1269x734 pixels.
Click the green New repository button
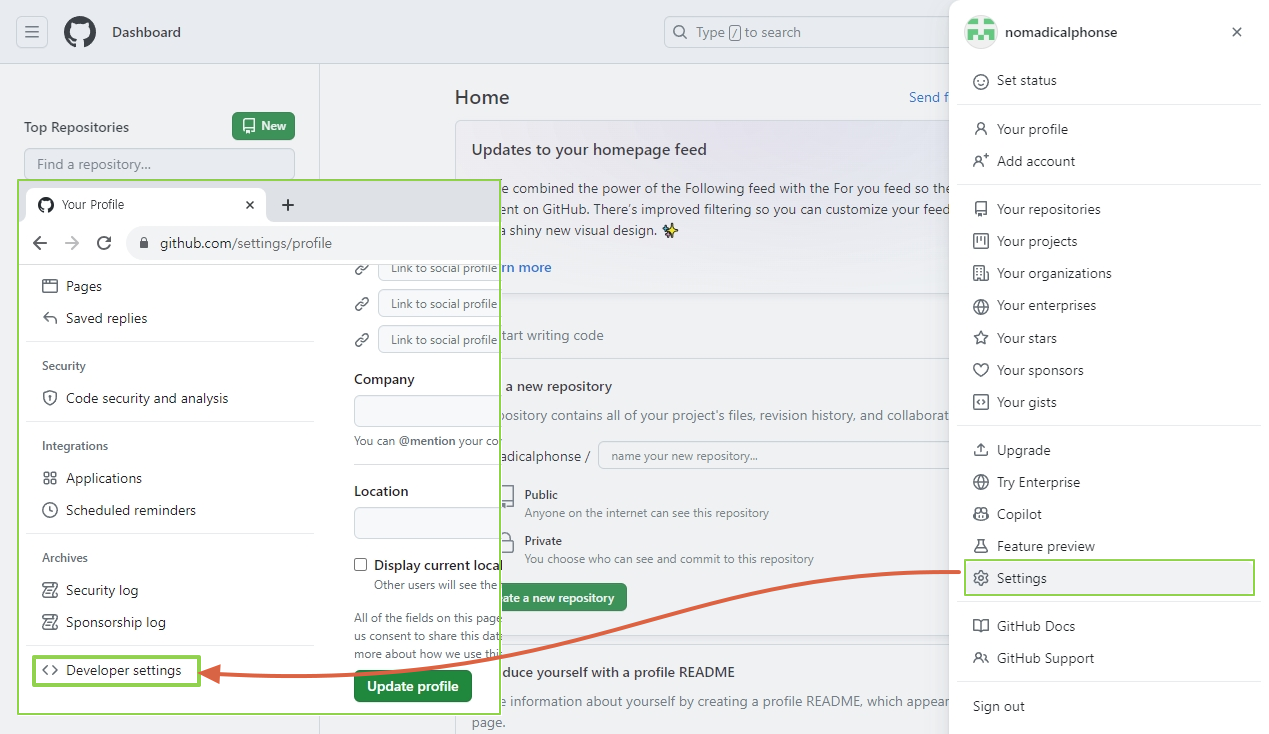pos(263,126)
